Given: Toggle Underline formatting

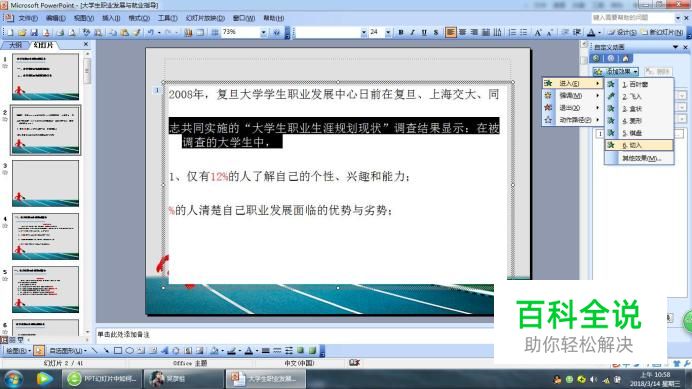Looking at the screenshot, I should 424,32.
